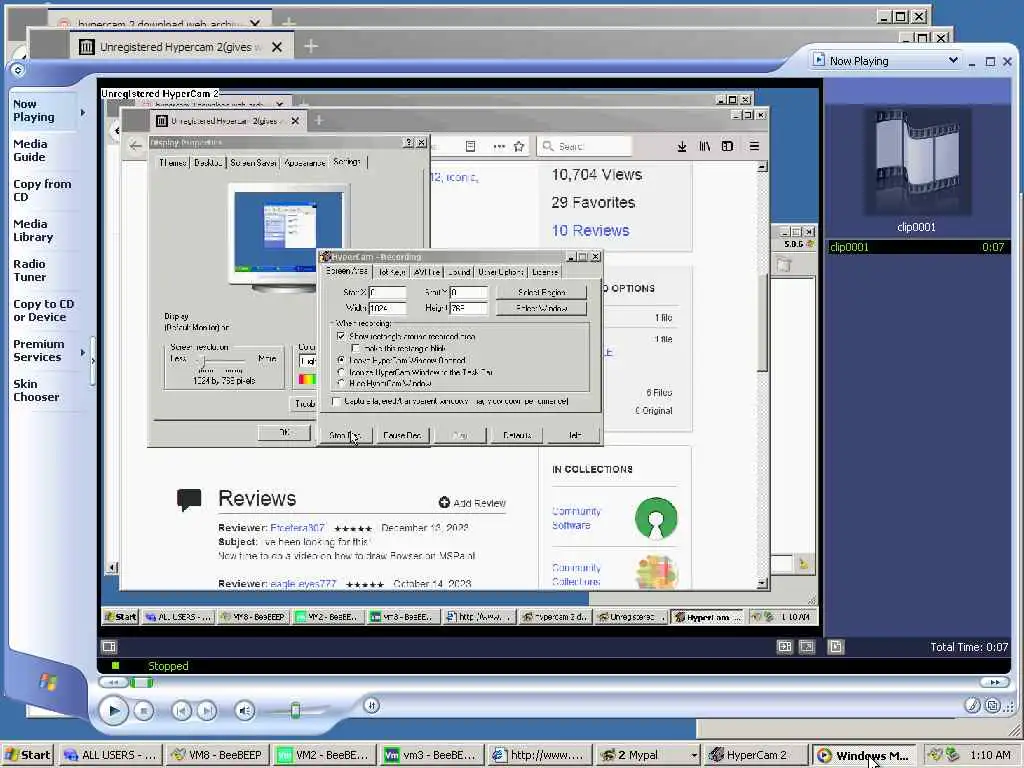Screen dimensions: 1024x768
Task: Click the full screen view icon
Action: 807,647
